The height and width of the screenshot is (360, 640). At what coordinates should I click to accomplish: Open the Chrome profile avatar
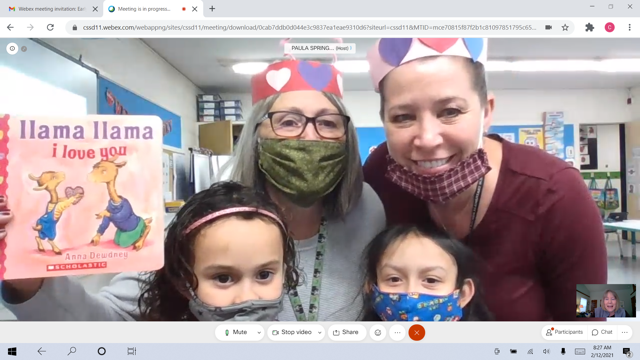coord(609,27)
